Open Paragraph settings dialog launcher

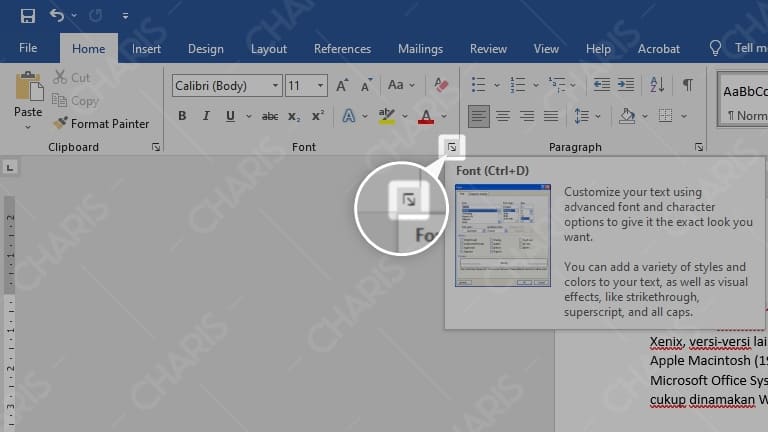point(699,147)
